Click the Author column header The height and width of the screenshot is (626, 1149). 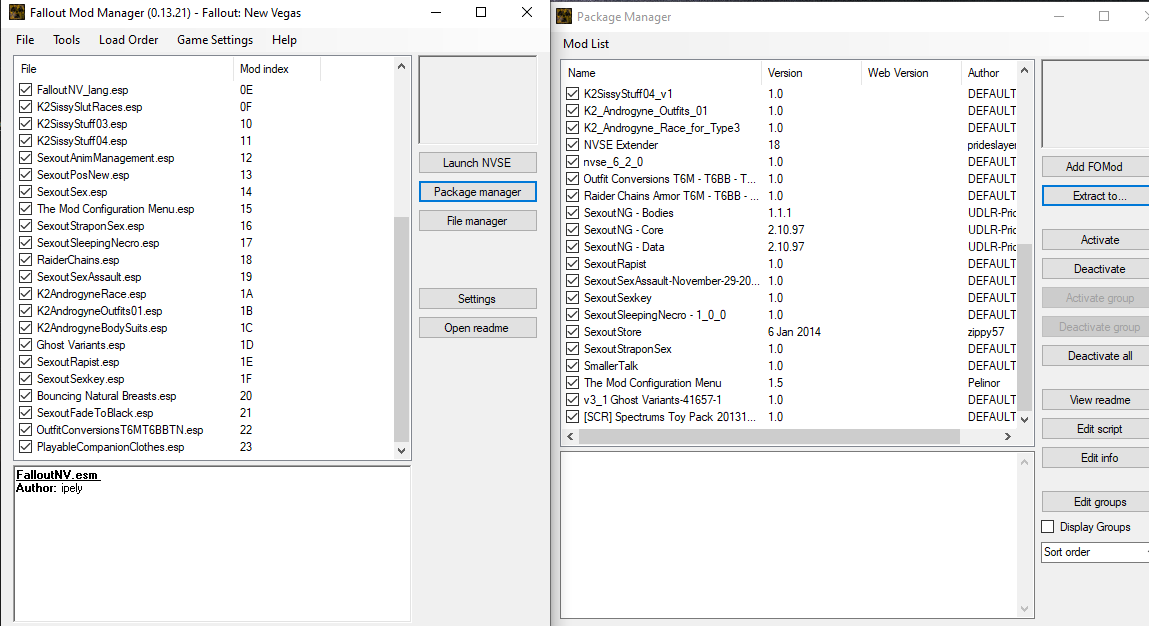coord(989,73)
